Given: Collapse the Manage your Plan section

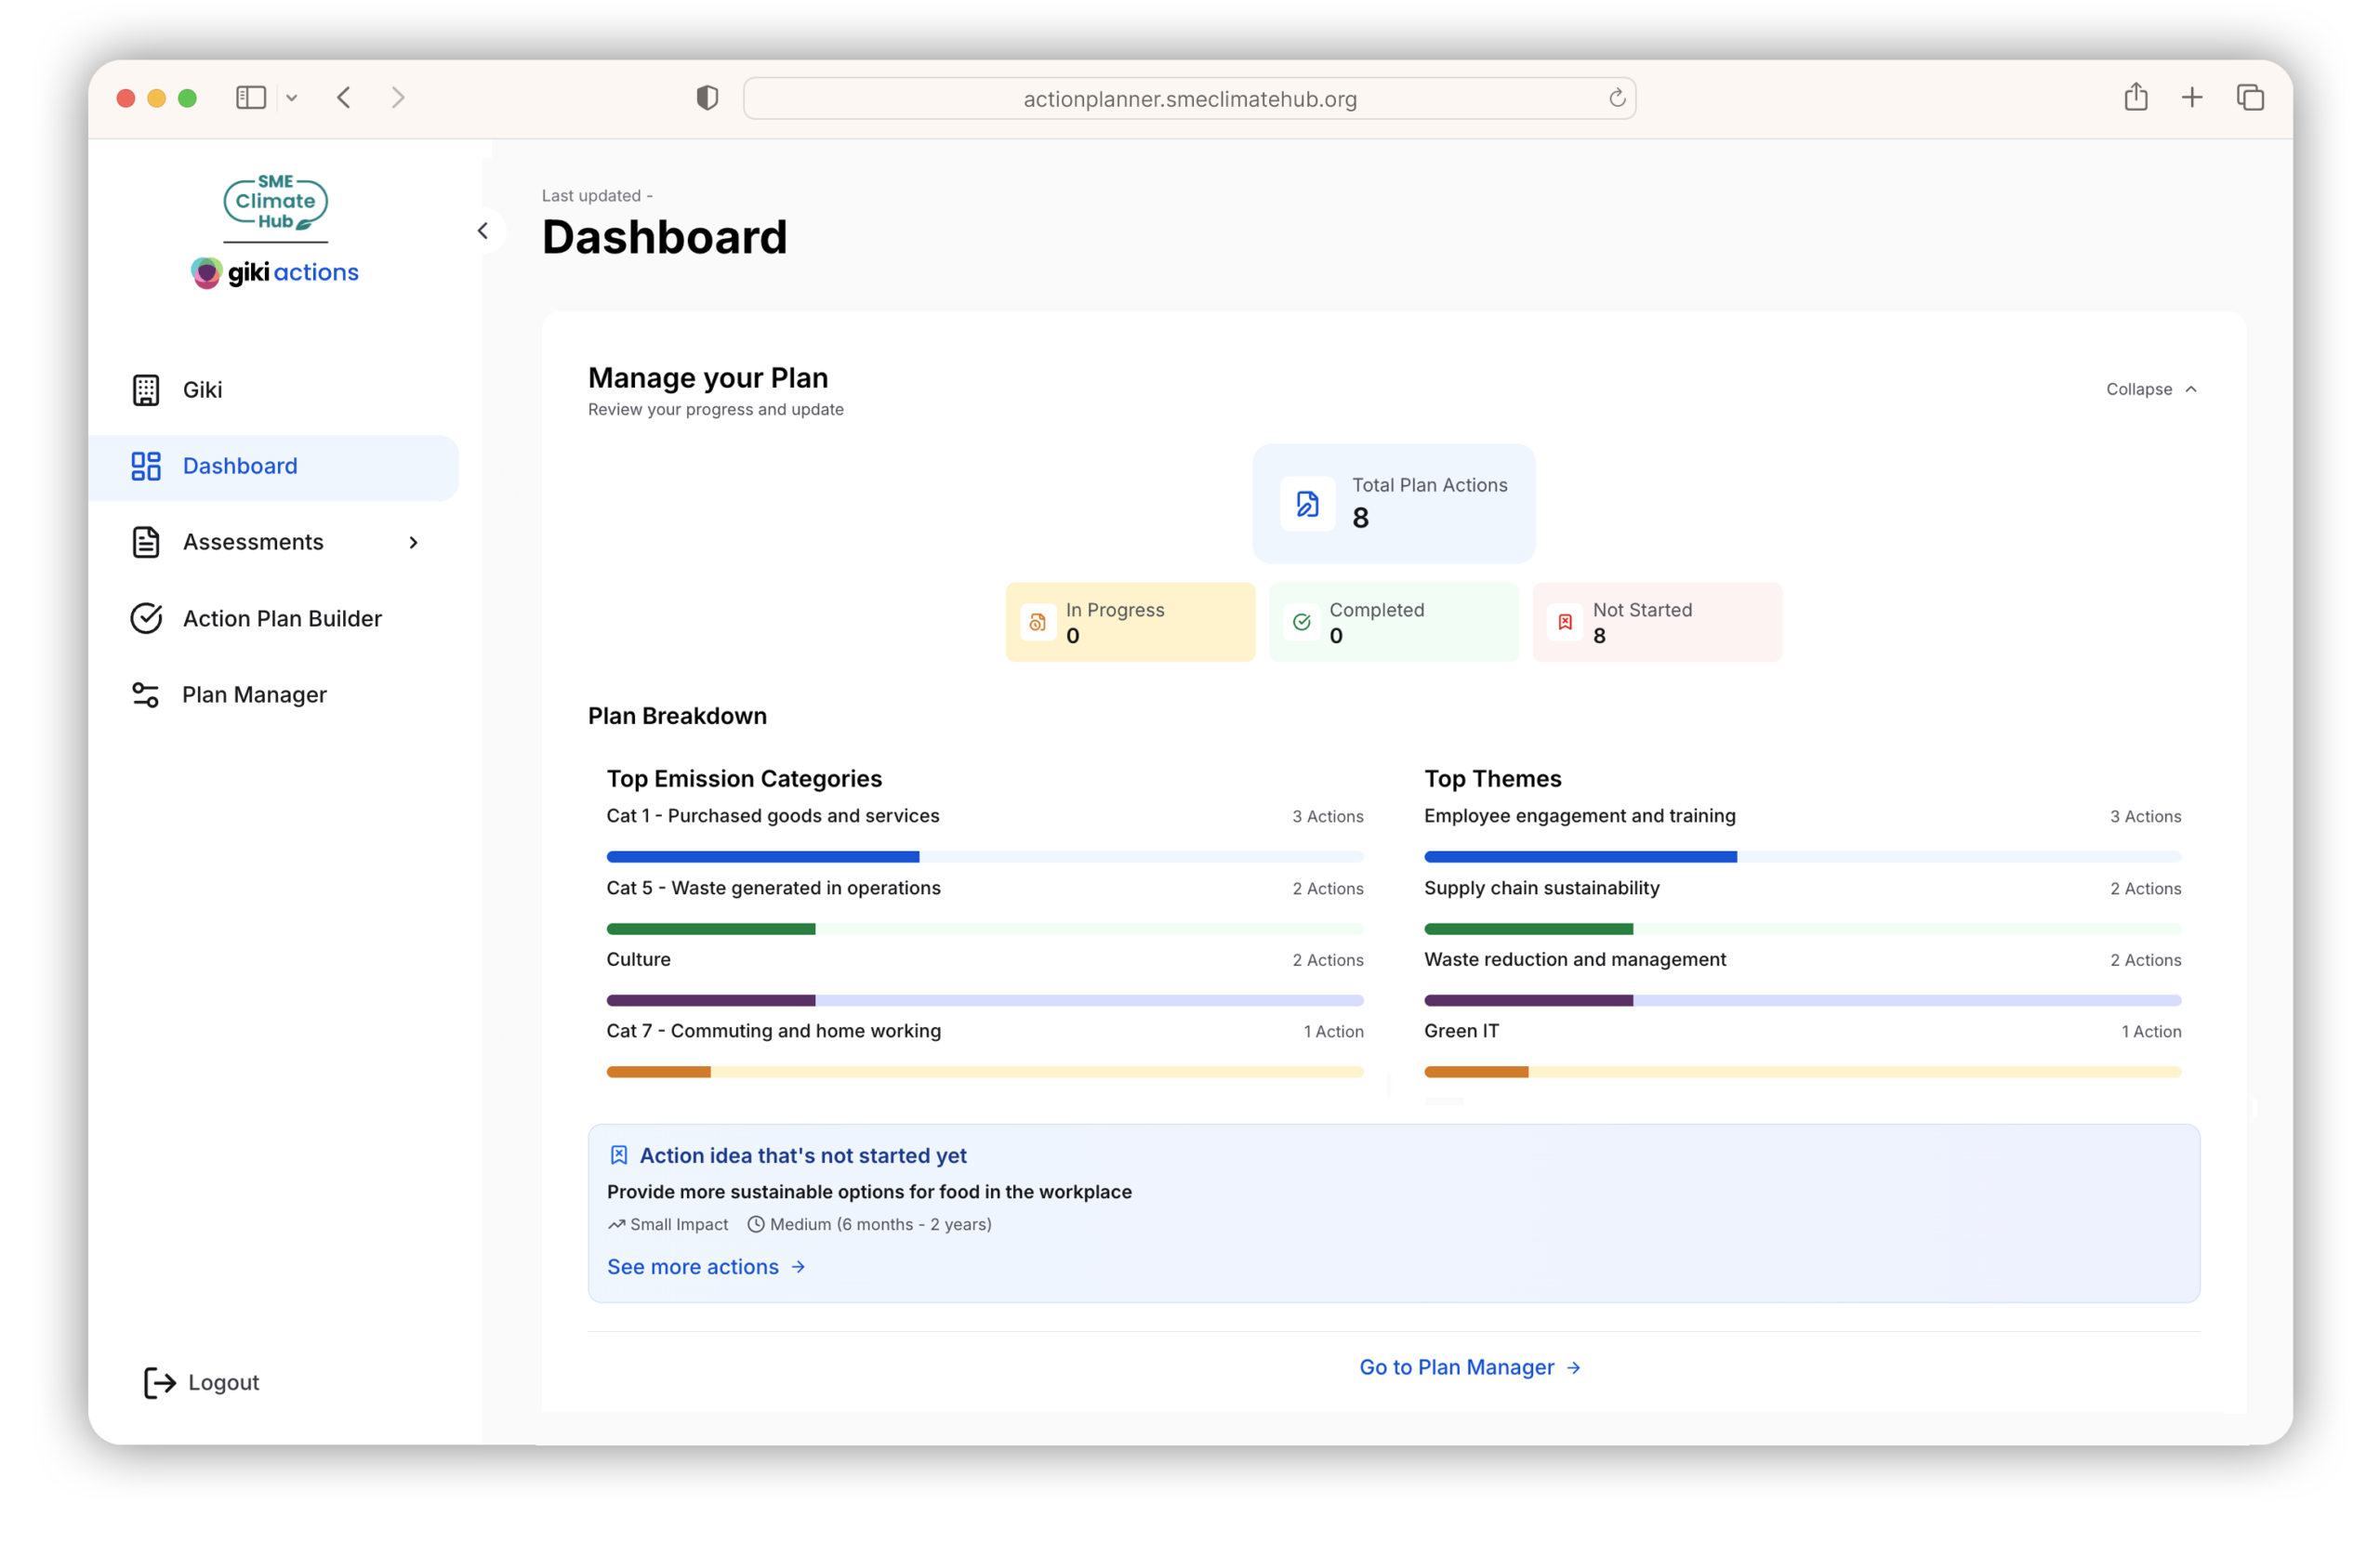Looking at the screenshot, I should [2150, 389].
